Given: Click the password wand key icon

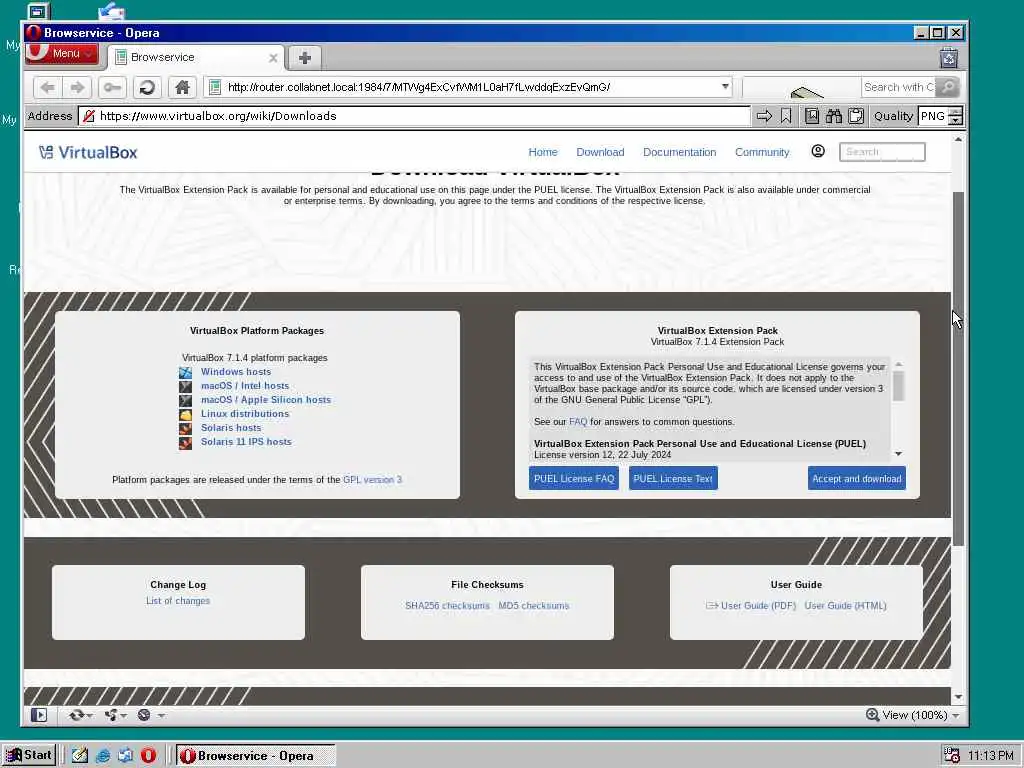Looking at the screenshot, I should tap(112, 87).
